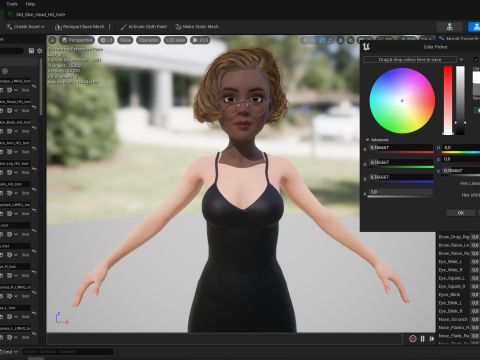Image resolution: width=480 pixels, height=360 pixels.
Task: Click the green G channel value field
Action: (401, 162)
